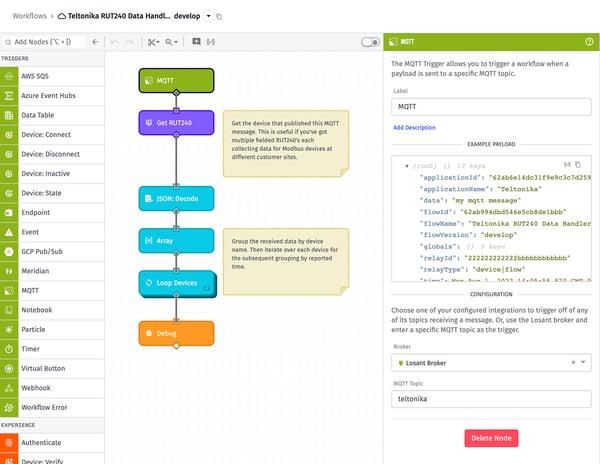Undo the last workflow change
This screenshot has height=464, width=600.
[x=114, y=42]
